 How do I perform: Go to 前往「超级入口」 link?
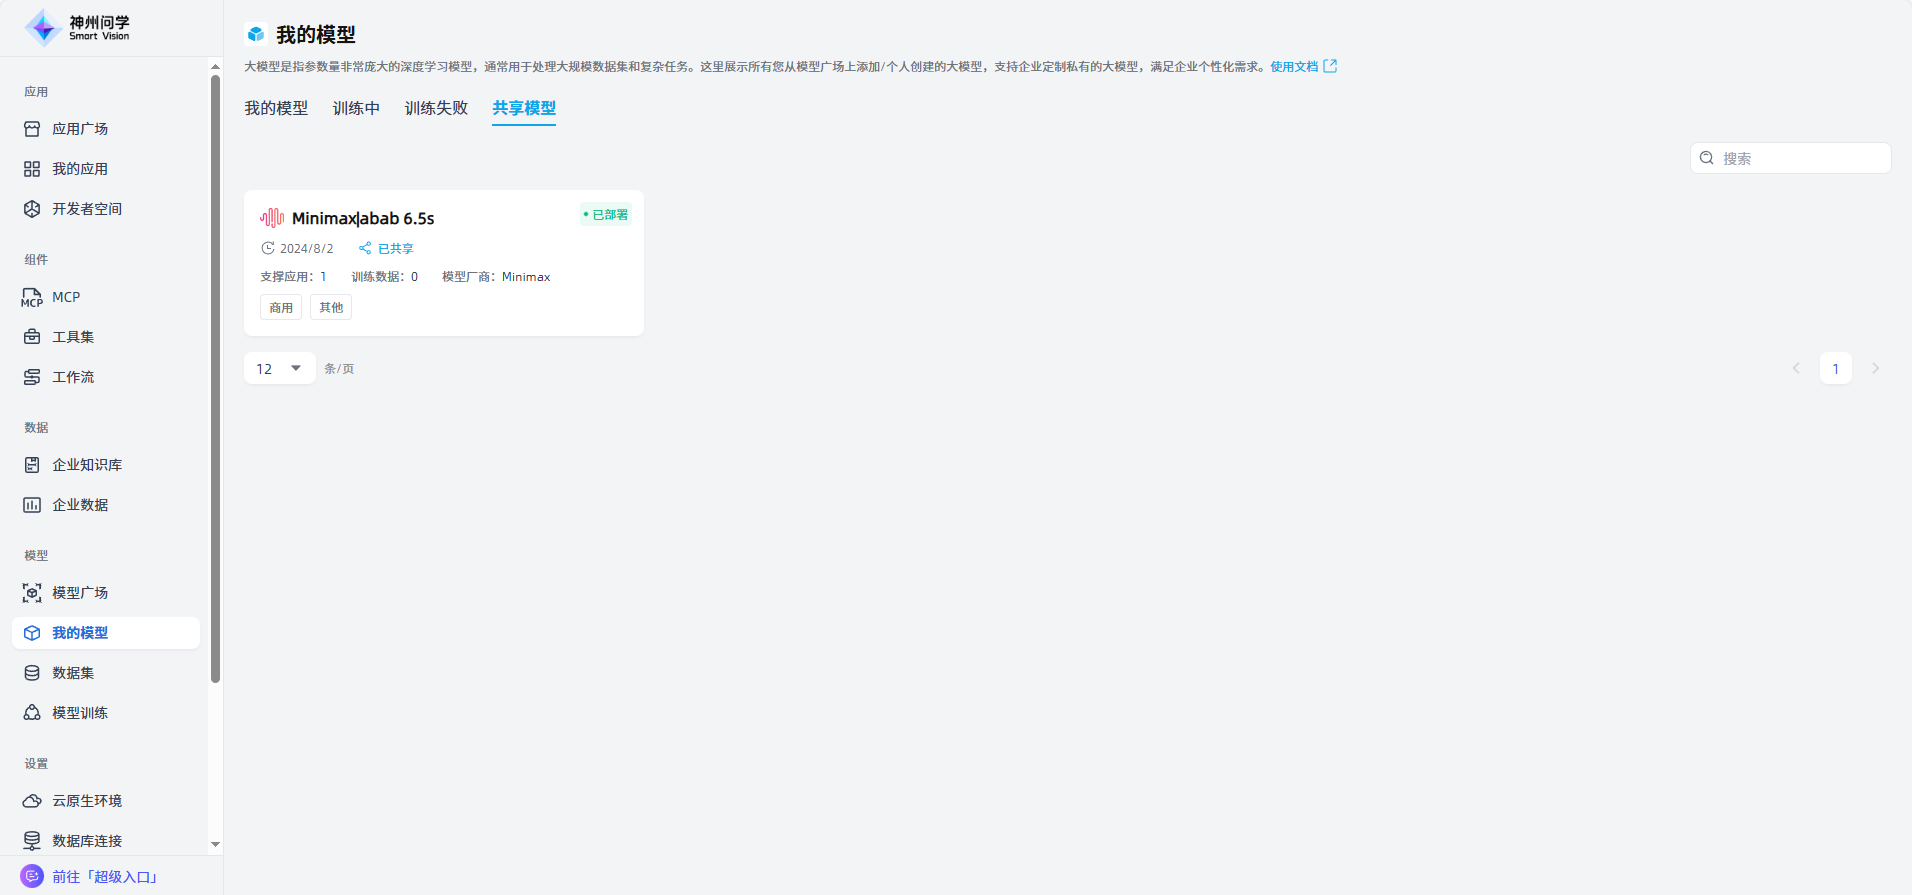[x=104, y=877]
